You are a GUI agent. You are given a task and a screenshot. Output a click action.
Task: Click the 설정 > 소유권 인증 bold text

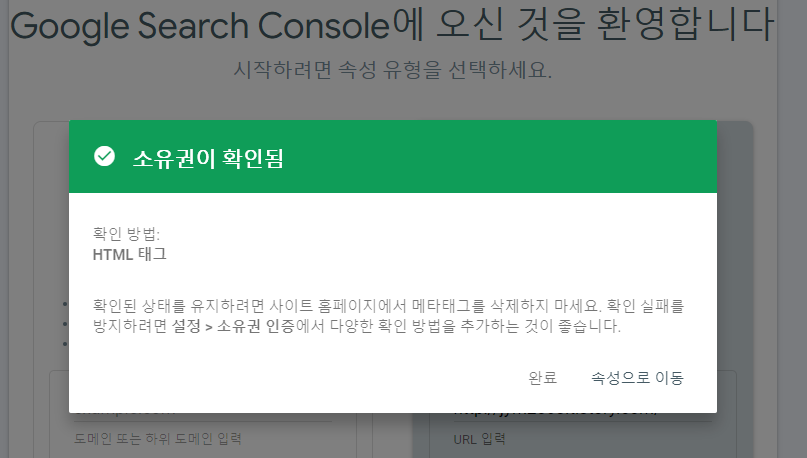(233, 326)
